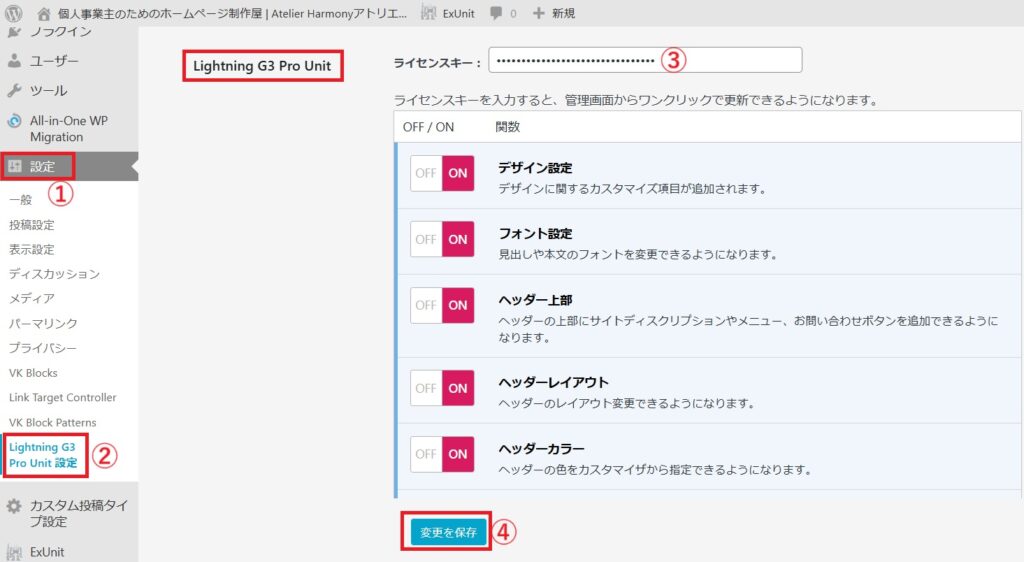Go to 投稿設定 page
Image resolution: width=1024 pixels, height=562 pixels.
(31, 225)
